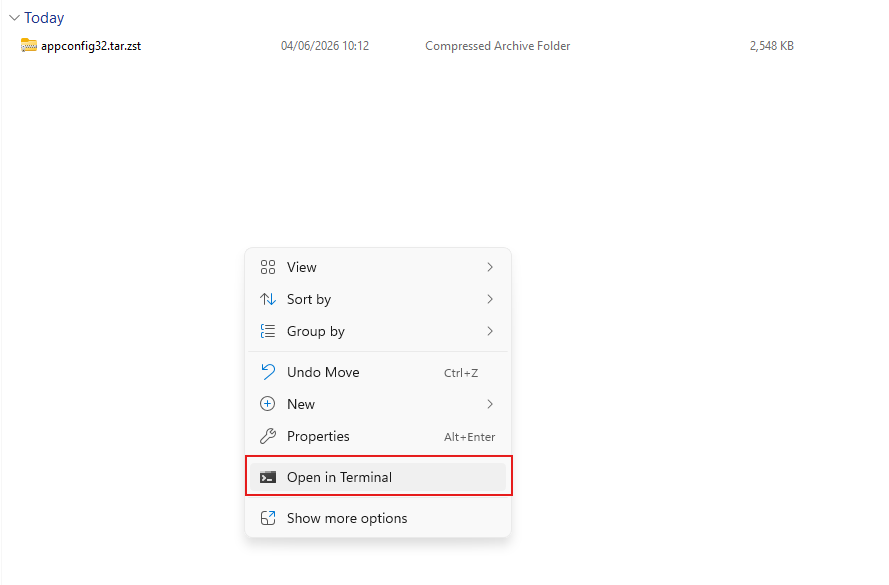Click the View grid icon
This screenshot has height=585, width=889.
click(268, 267)
